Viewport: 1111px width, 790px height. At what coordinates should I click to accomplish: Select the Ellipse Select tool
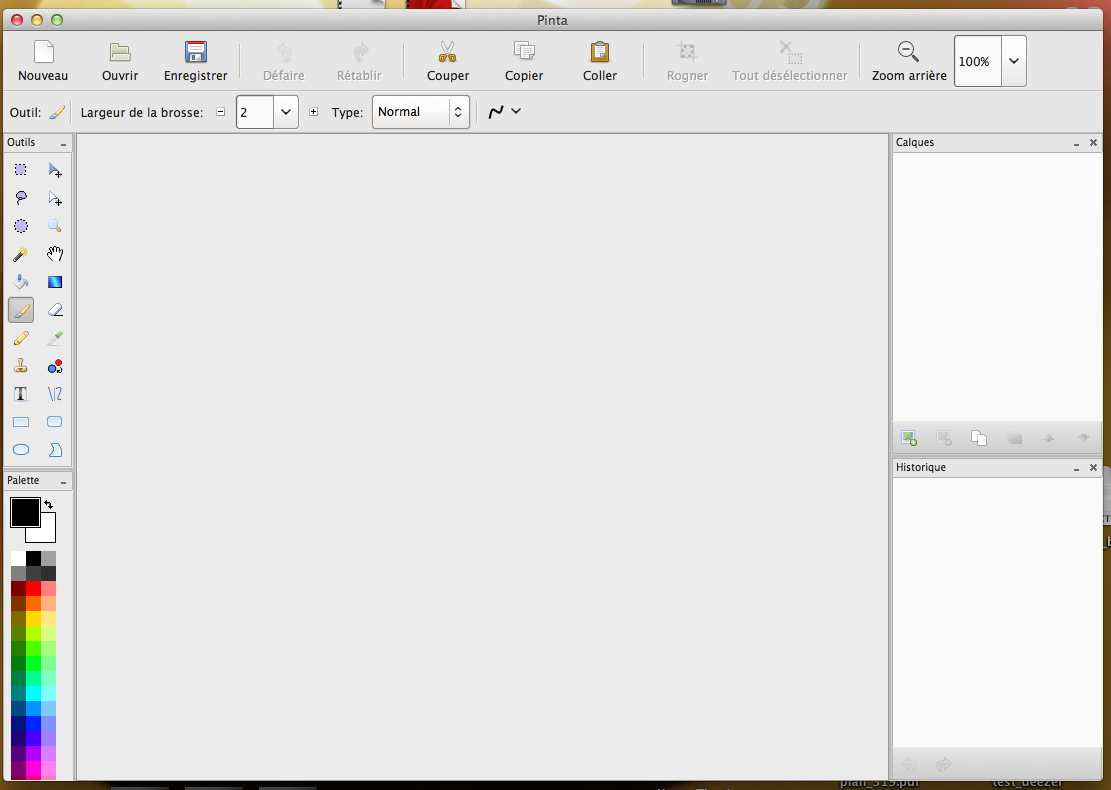click(x=21, y=226)
